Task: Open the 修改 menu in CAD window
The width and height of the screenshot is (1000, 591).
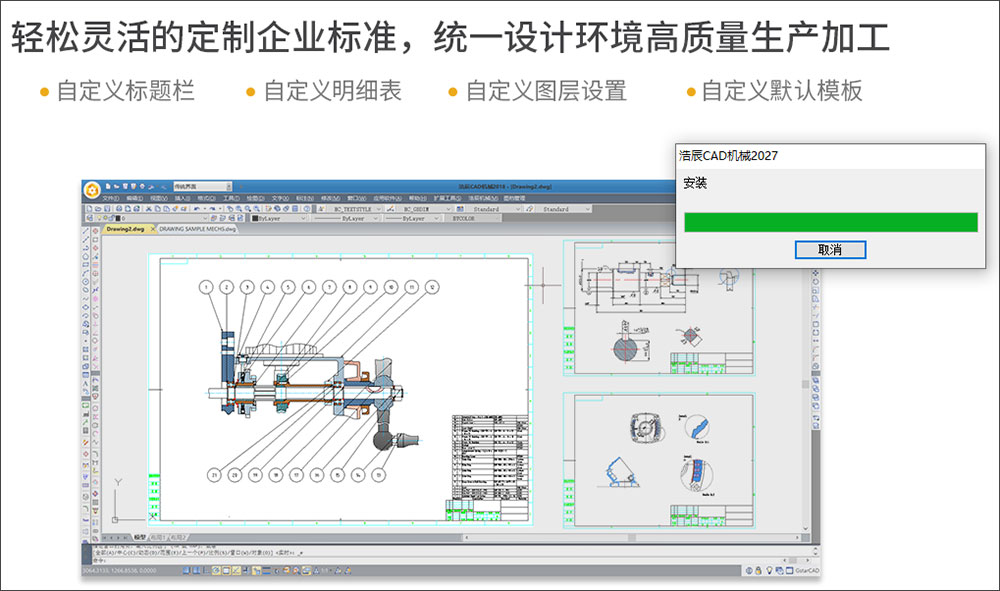Action: pyautogui.click(x=330, y=198)
